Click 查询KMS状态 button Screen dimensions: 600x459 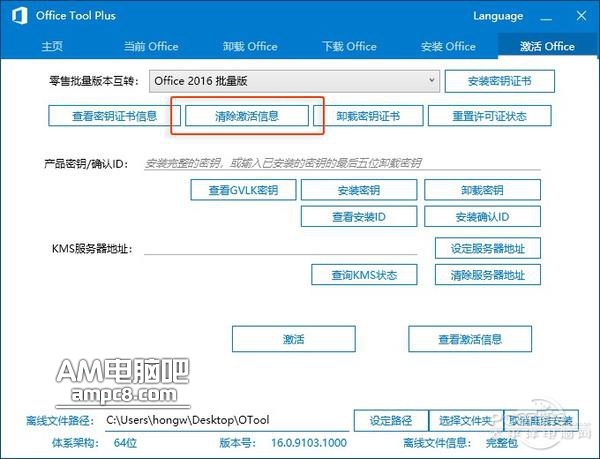pyautogui.click(x=364, y=275)
